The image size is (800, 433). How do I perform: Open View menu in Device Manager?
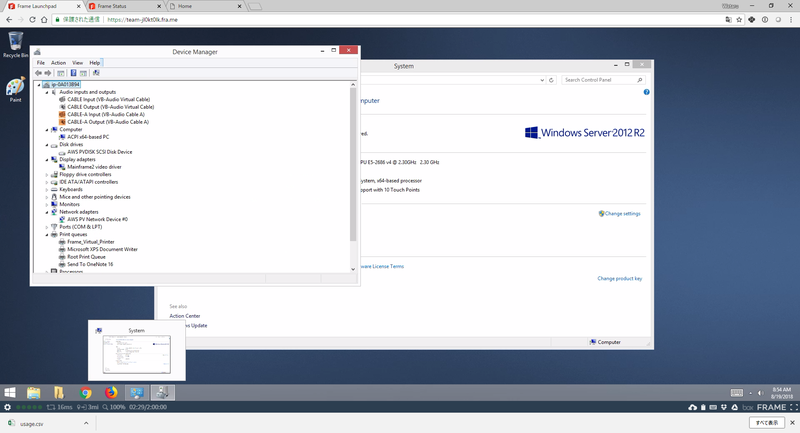[78, 63]
